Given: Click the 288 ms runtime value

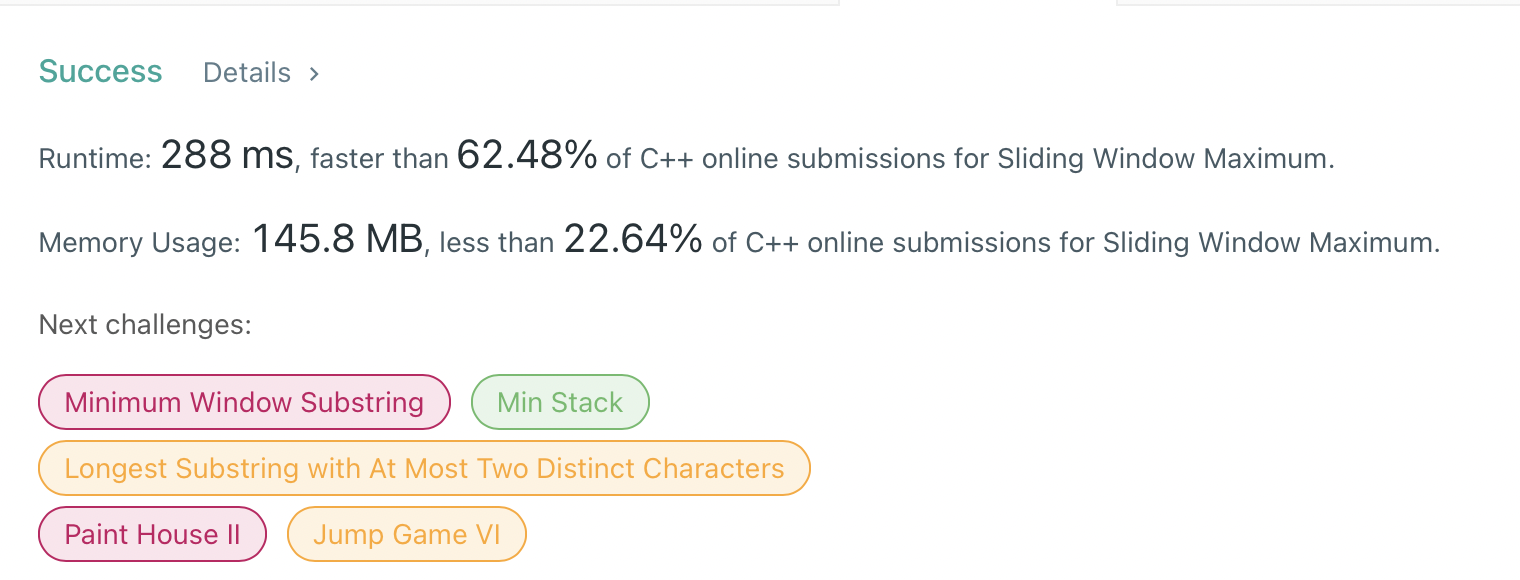Looking at the screenshot, I should point(227,155).
